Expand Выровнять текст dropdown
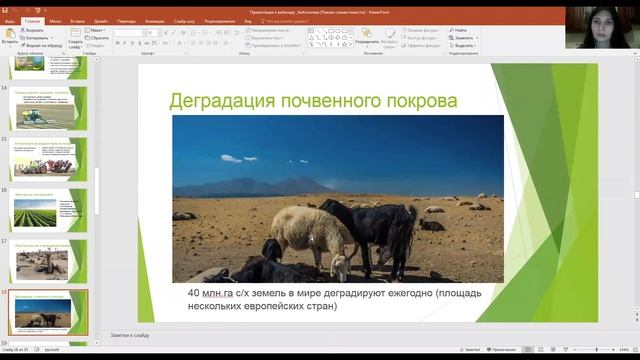Viewport: 640px width, 360px height. pos(264,38)
